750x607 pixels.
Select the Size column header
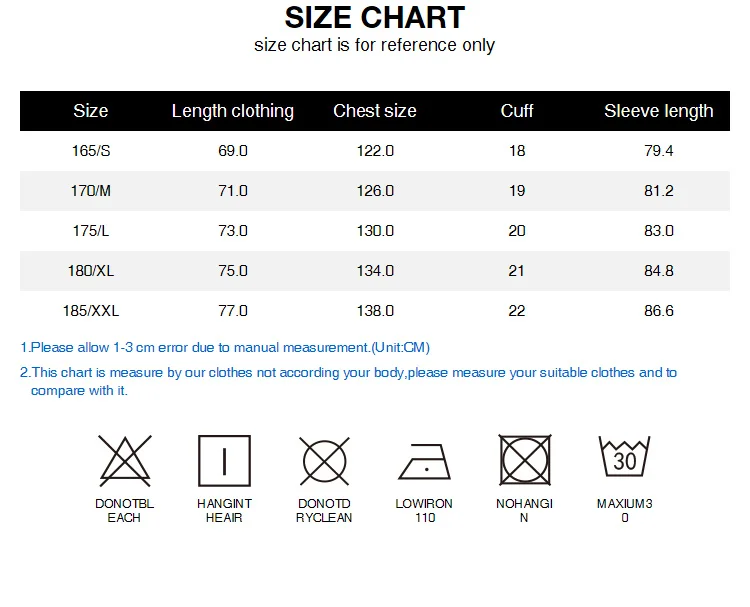click(90, 111)
